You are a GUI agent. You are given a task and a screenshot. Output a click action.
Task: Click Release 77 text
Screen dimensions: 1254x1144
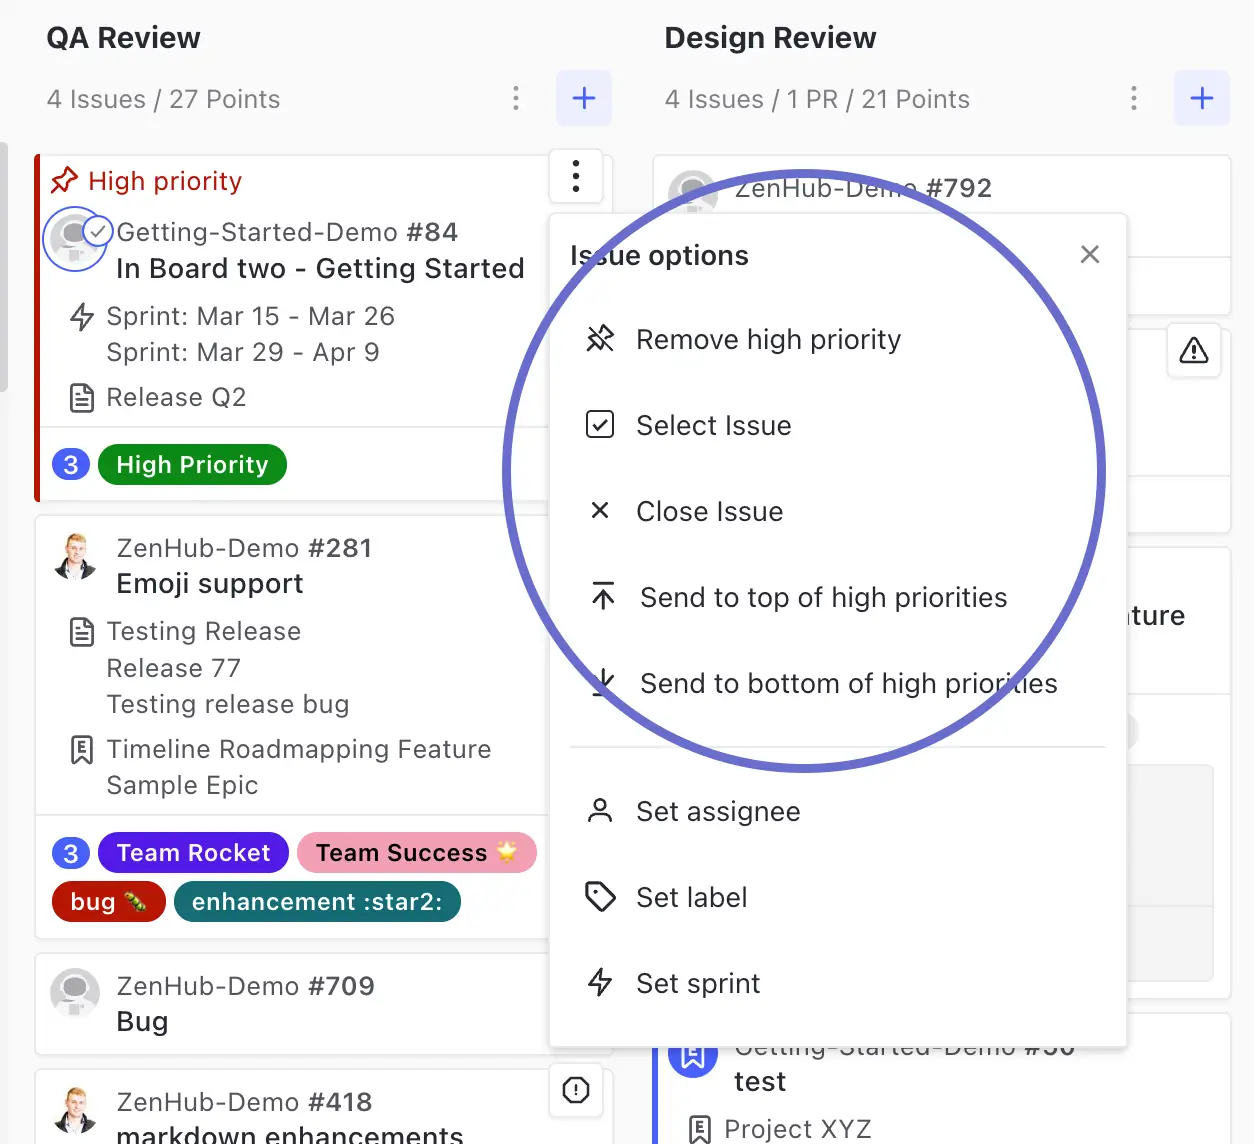pyautogui.click(x=174, y=668)
